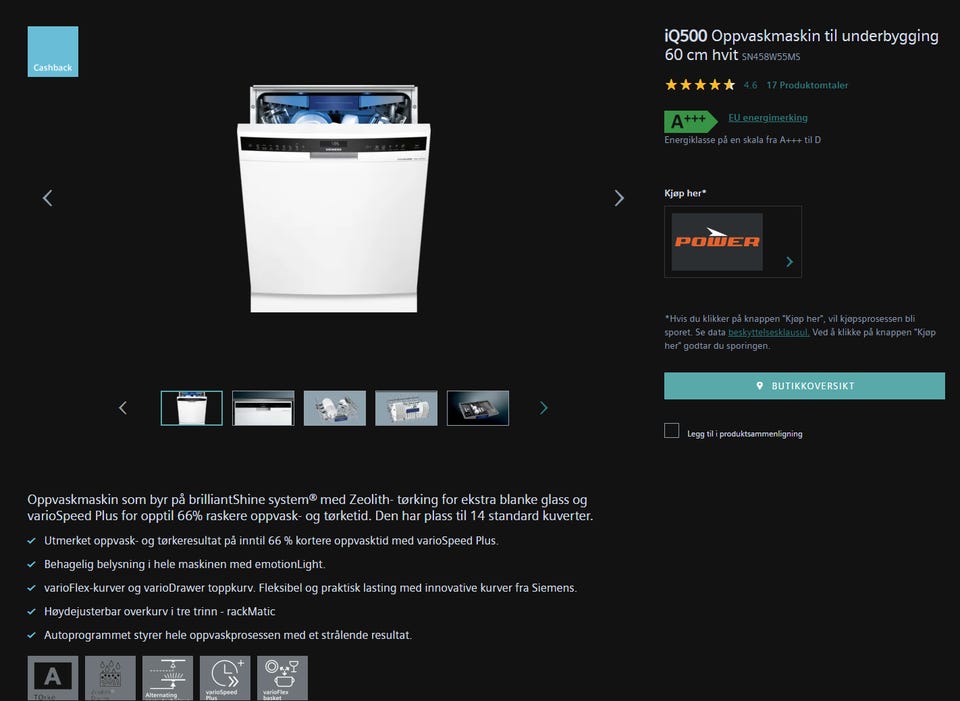Click the A+++ energy class label
Image resolution: width=960 pixels, height=701 pixels.
(x=691, y=121)
